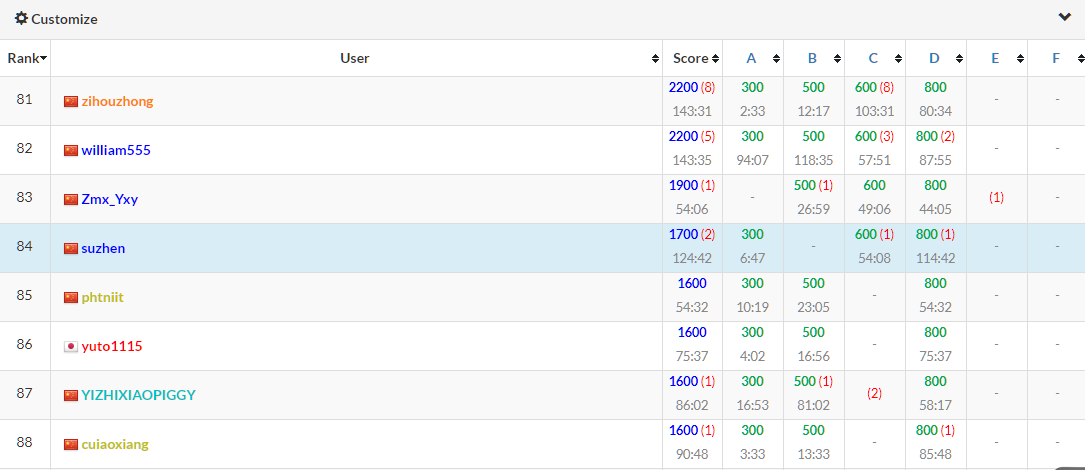Open suzhen user profile
This screenshot has height=470, width=1085.
[103, 248]
